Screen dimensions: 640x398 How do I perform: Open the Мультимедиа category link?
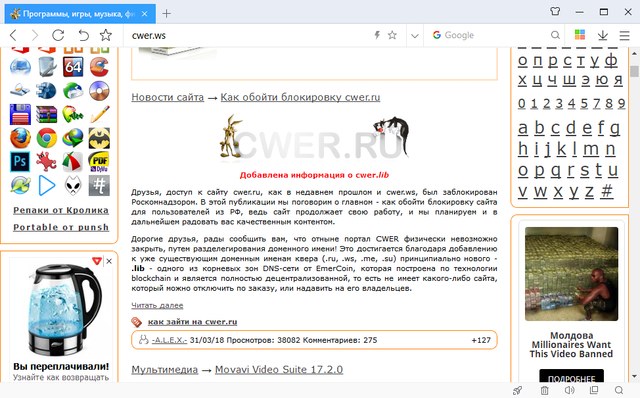tap(164, 370)
